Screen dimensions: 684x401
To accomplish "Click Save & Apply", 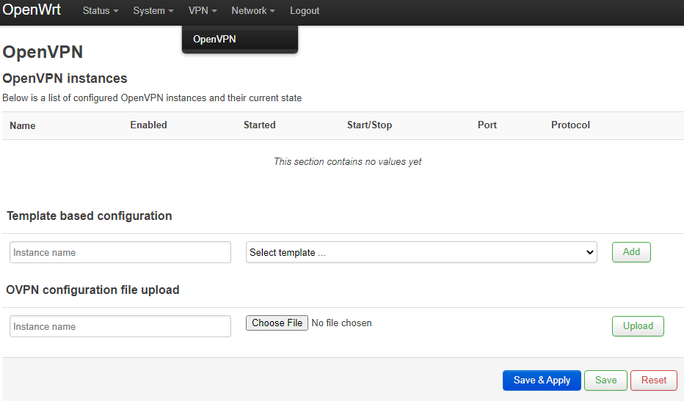I will [x=542, y=380].
